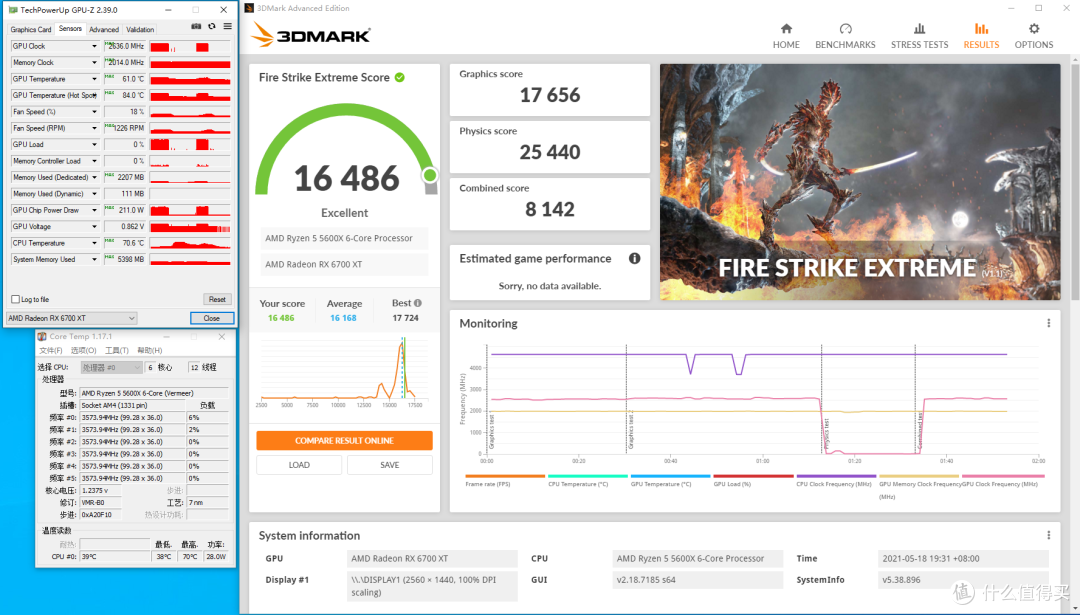Viewport: 1080px width, 615px height.
Task: Click the Reset button in GPU-Z
Action: 217,299
